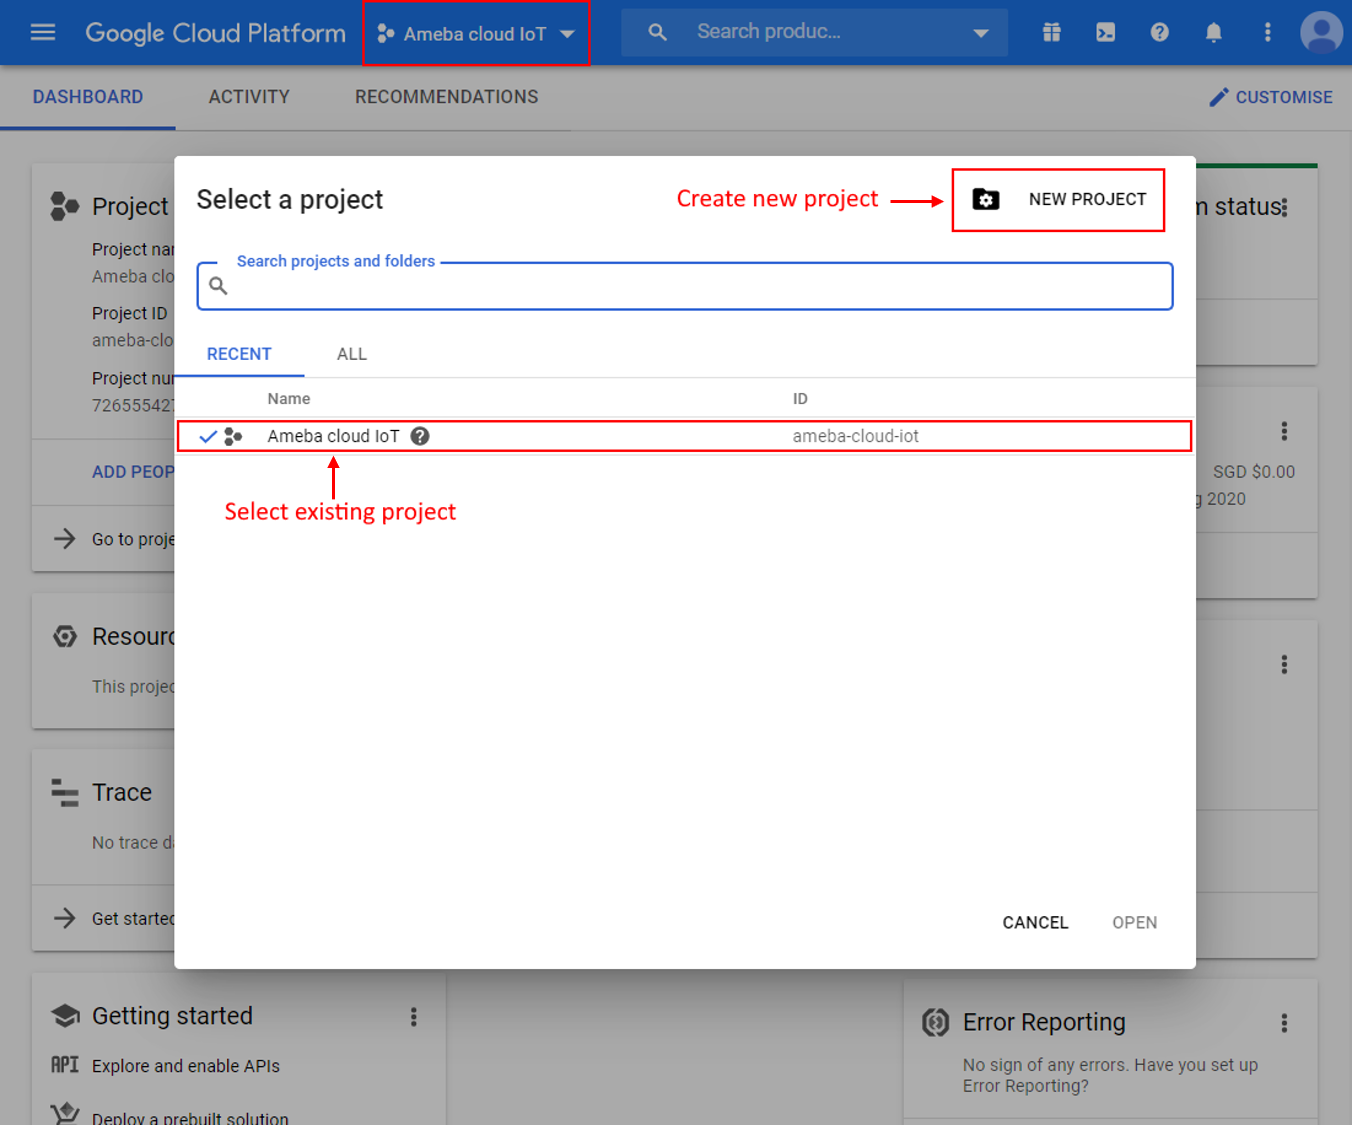The height and width of the screenshot is (1125, 1352).
Task: Click the ID column header
Action: click(800, 399)
